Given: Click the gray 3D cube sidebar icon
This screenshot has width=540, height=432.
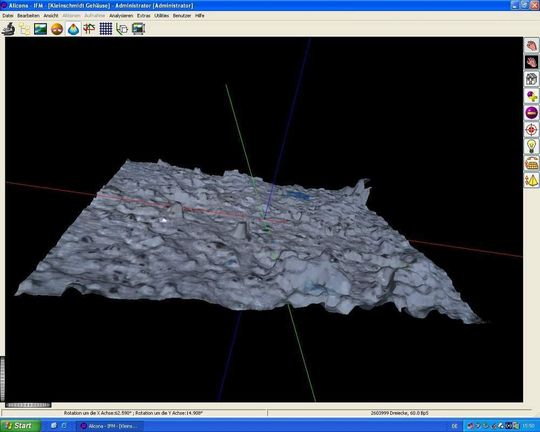Looking at the screenshot, I should coord(531,79).
